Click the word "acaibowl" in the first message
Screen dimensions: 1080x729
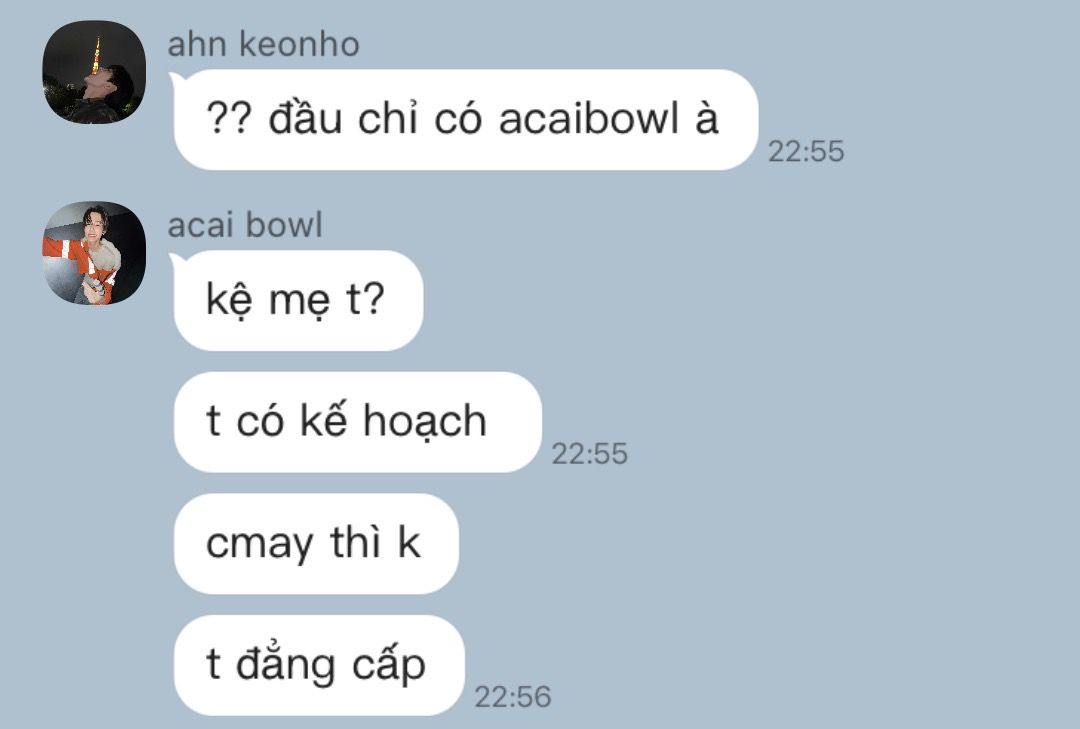click(589, 119)
